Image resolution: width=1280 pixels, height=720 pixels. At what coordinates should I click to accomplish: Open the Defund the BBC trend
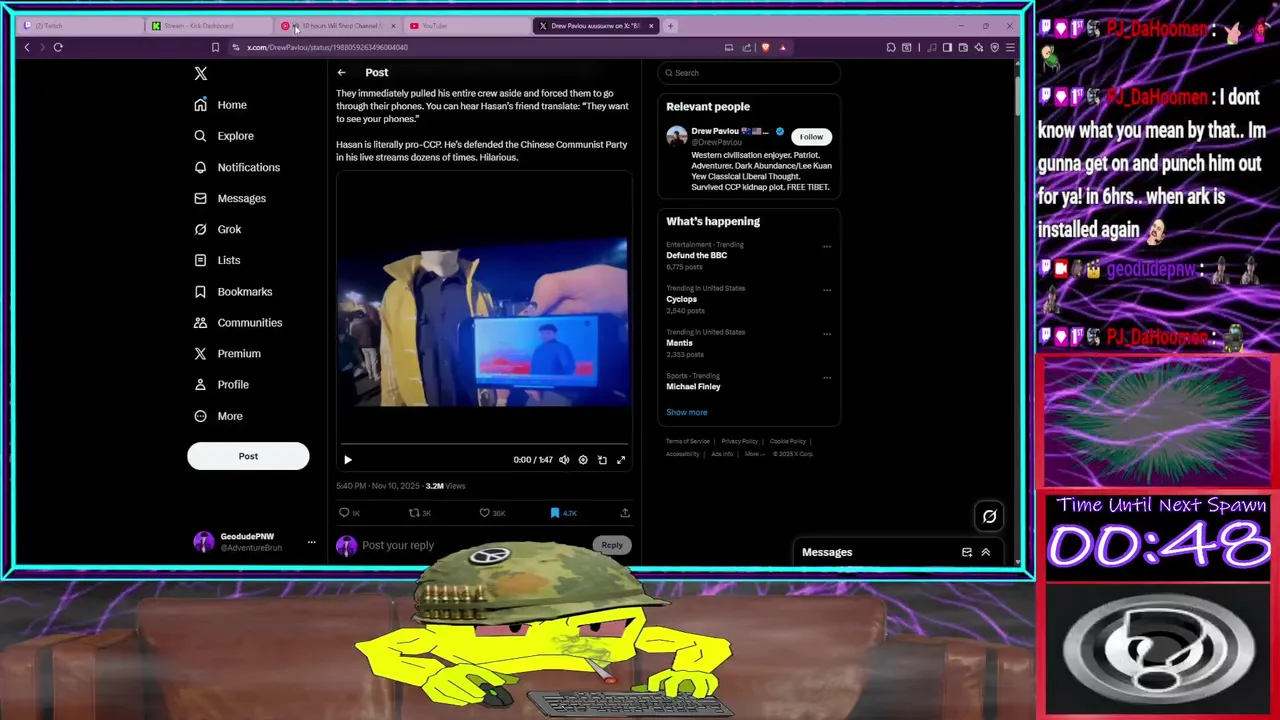point(697,255)
